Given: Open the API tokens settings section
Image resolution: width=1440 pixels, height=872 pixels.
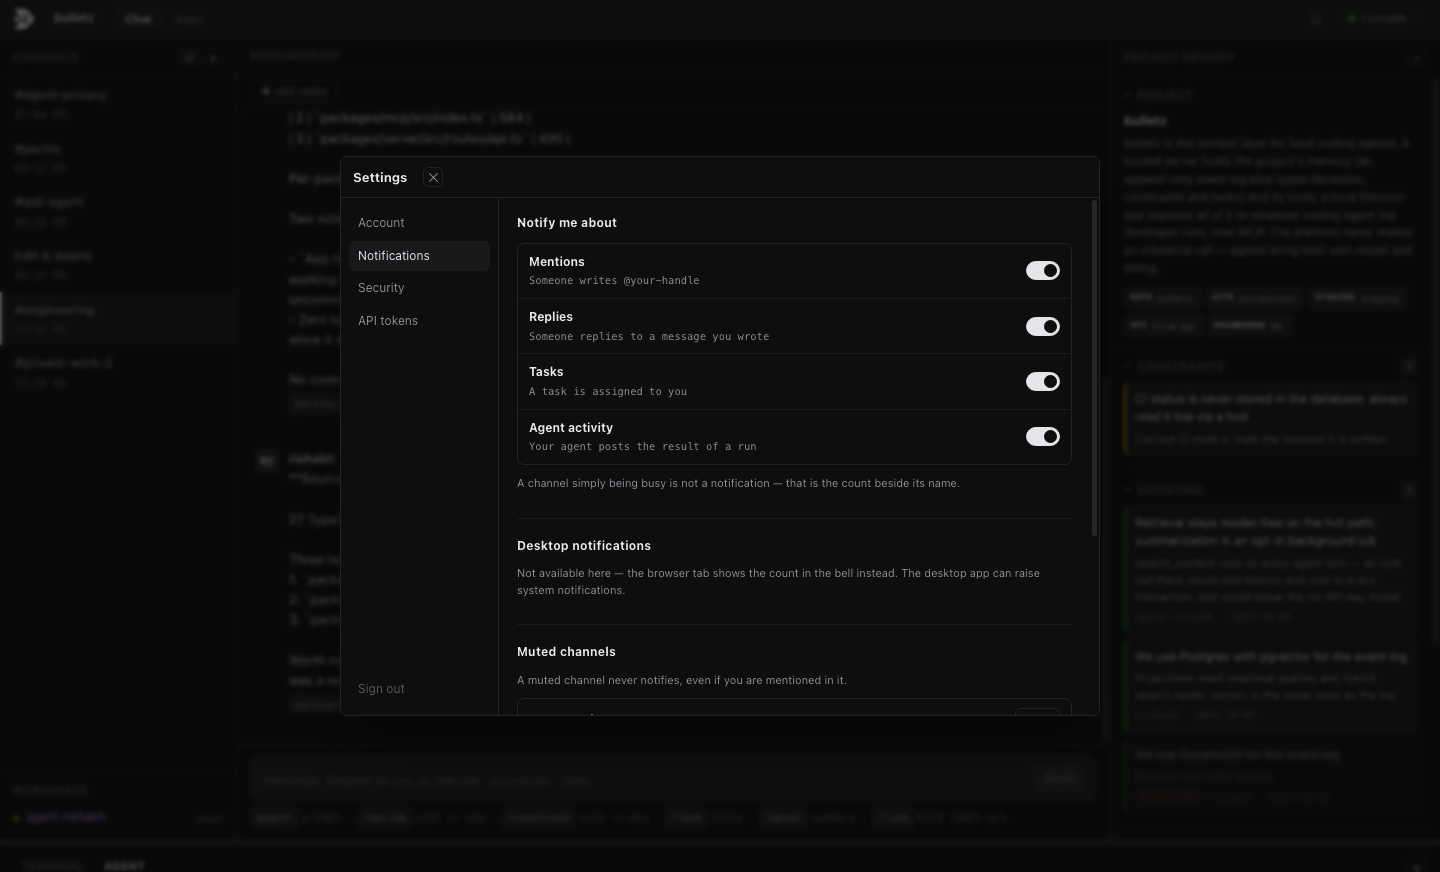Looking at the screenshot, I should [419, 321].
